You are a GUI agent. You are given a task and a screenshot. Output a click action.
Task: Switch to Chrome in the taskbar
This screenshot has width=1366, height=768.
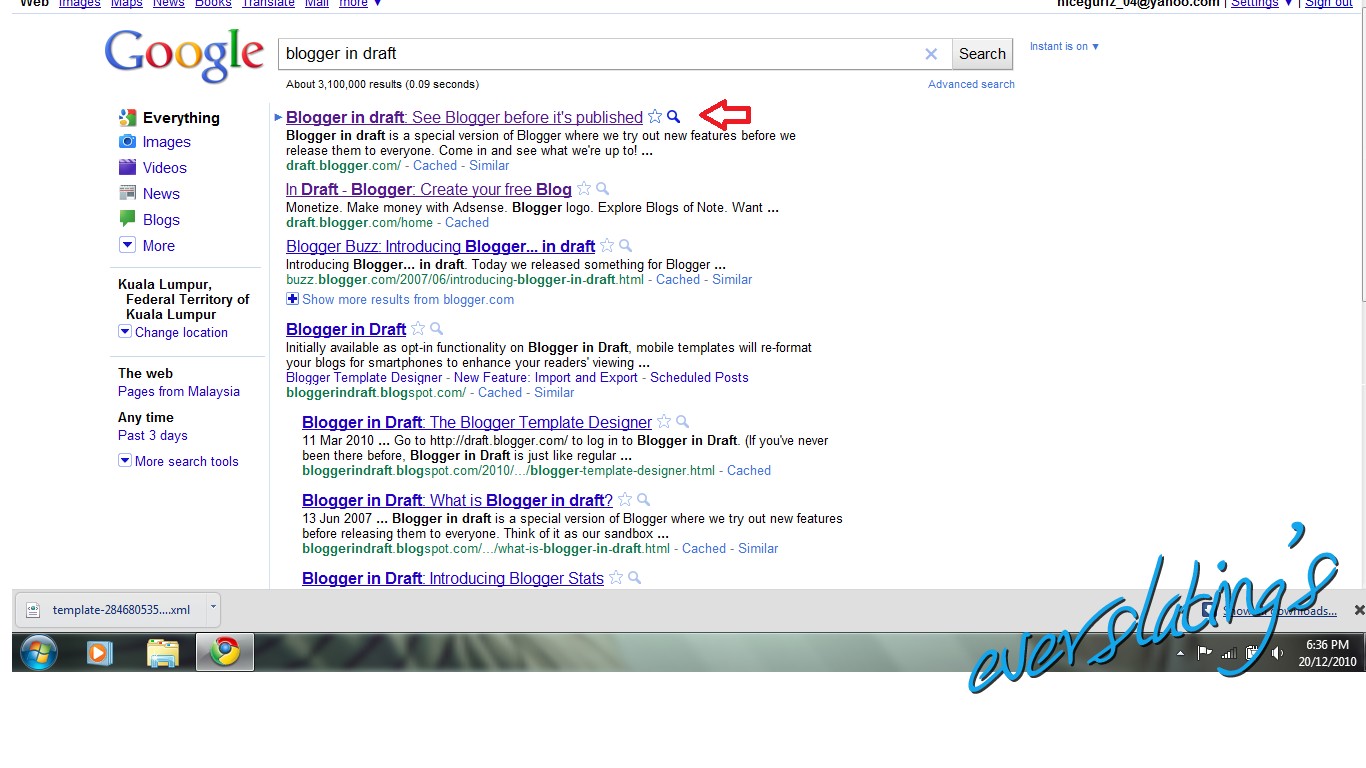pyautogui.click(x=225, y=653)
